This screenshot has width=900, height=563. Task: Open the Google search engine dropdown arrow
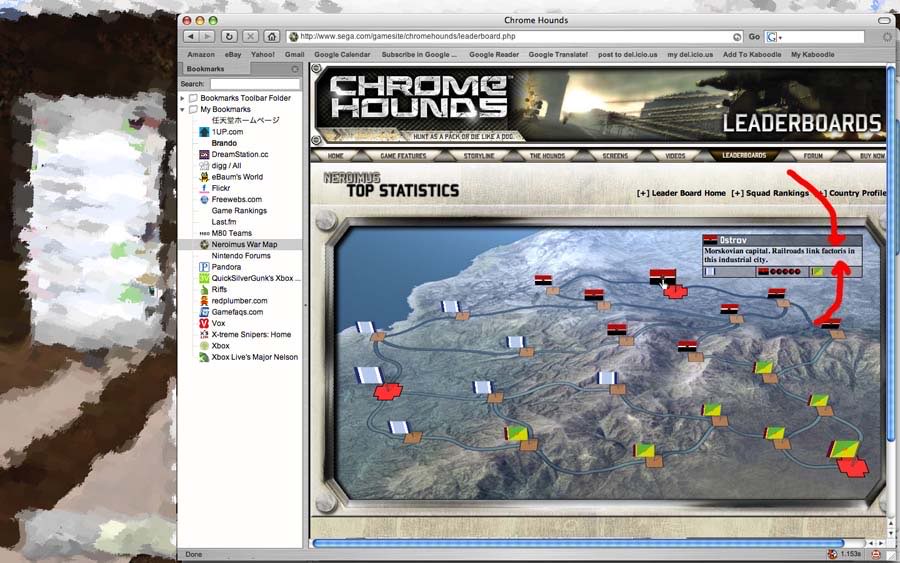pyautogui.click(x=780, y=37)
